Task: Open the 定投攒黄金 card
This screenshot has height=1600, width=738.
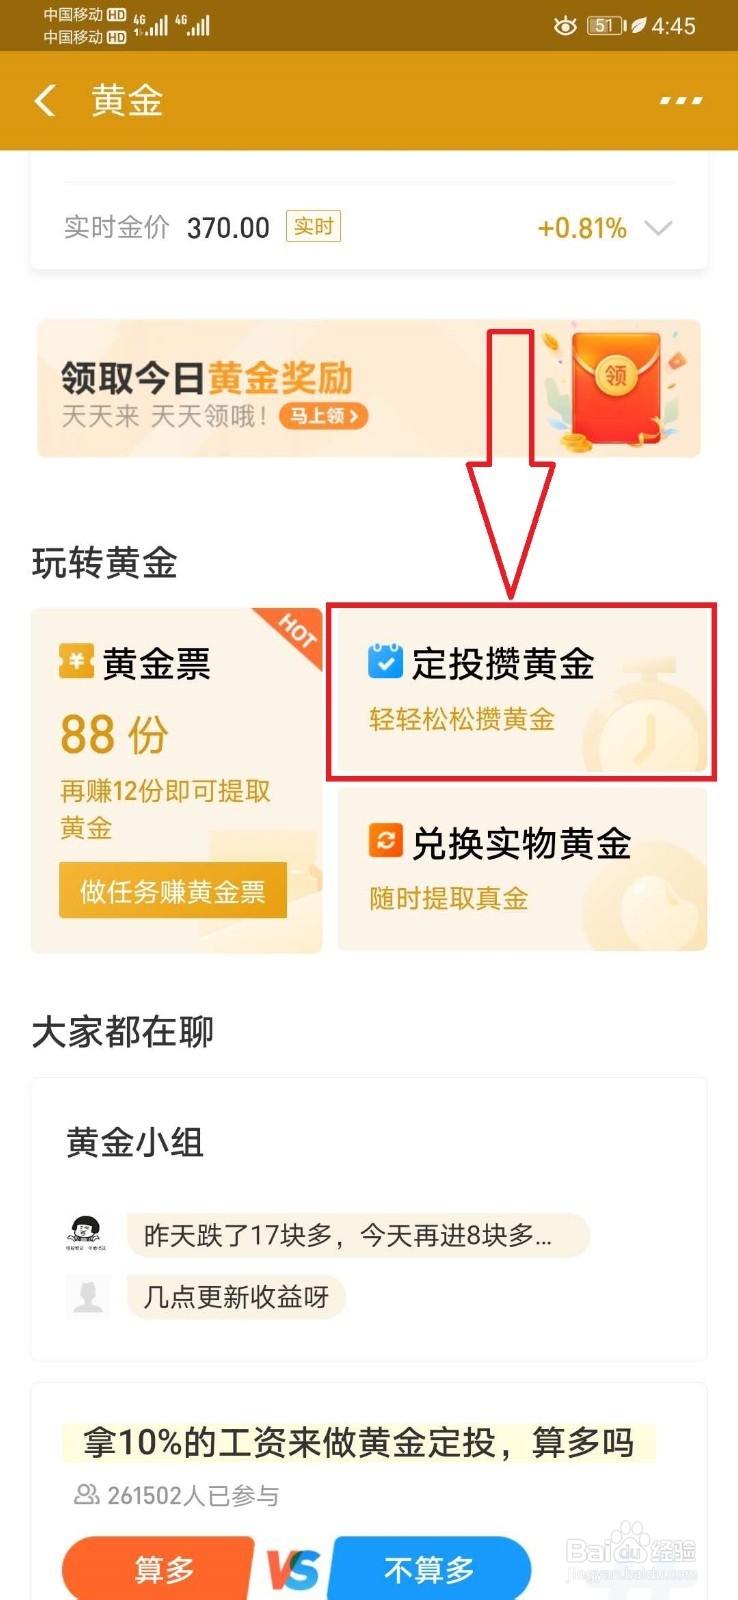Action: 522,691
